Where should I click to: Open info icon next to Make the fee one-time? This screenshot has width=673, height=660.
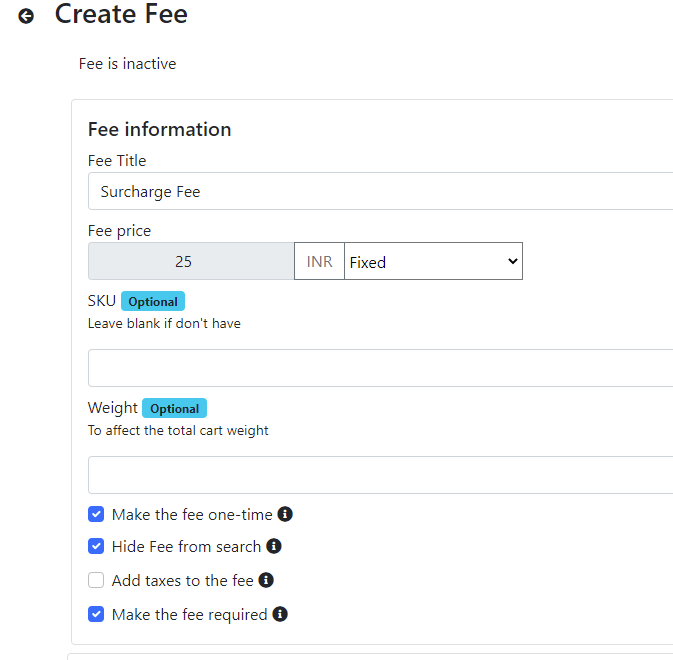point(285,514)
